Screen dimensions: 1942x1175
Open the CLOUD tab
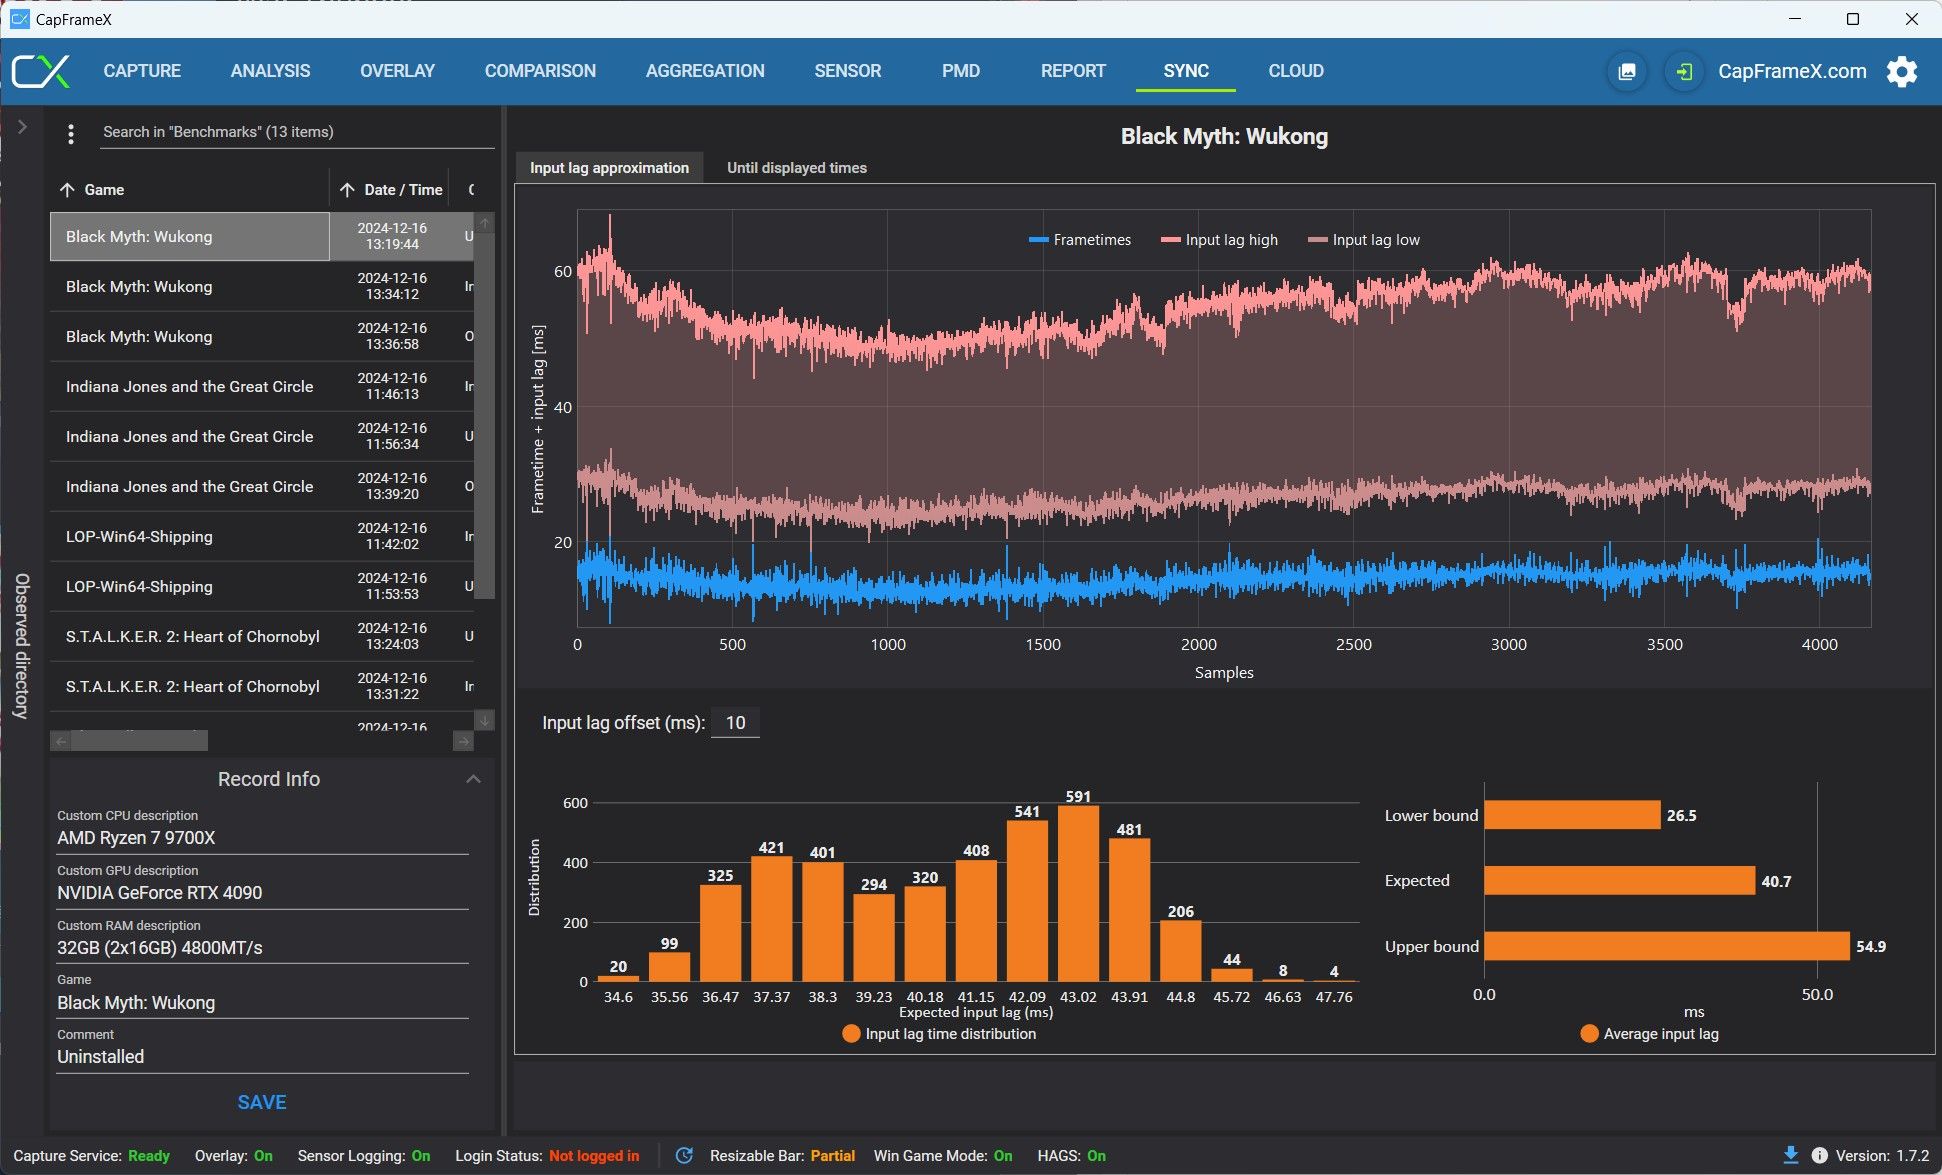1296,71
